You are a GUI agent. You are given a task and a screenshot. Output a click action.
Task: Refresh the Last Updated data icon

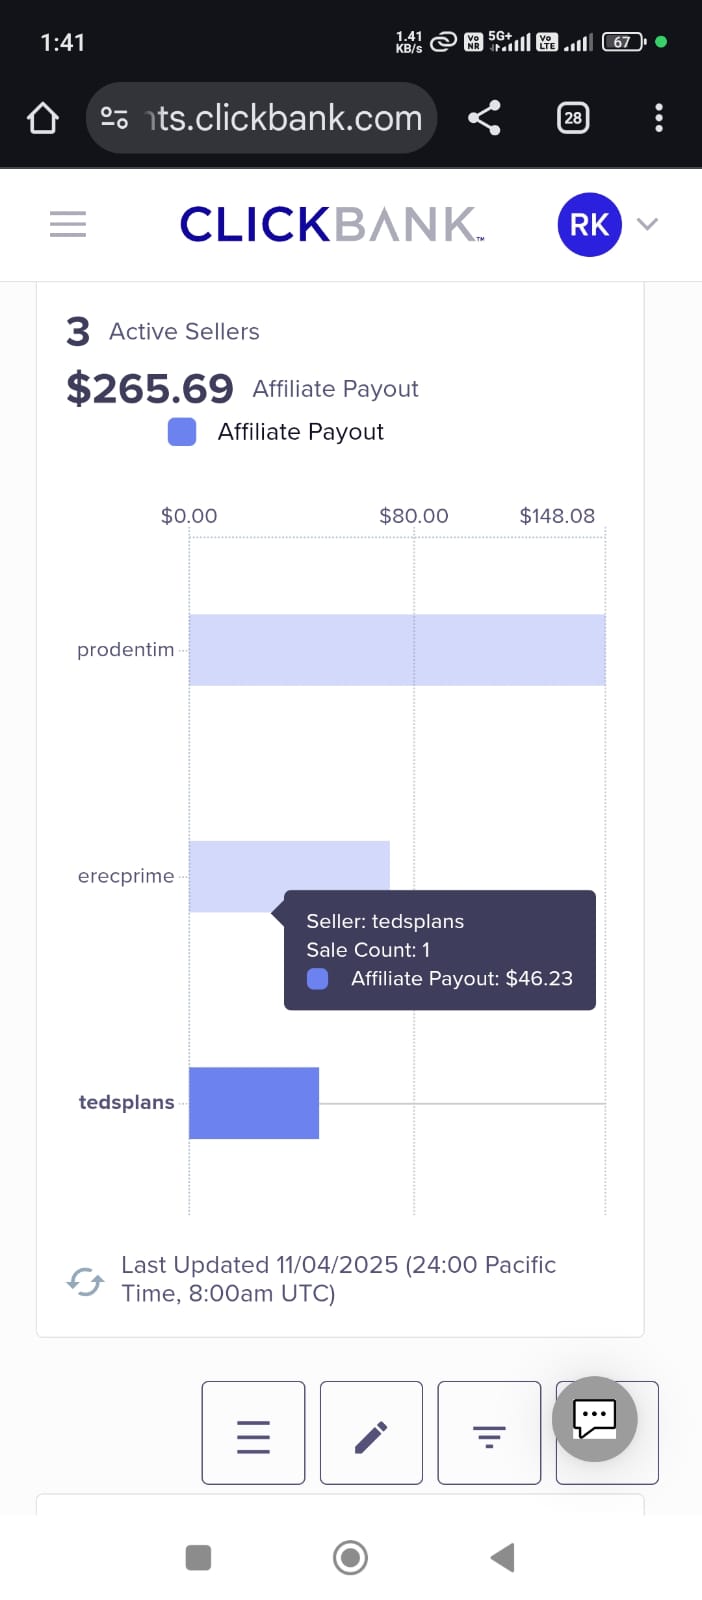pos(85,1281)
